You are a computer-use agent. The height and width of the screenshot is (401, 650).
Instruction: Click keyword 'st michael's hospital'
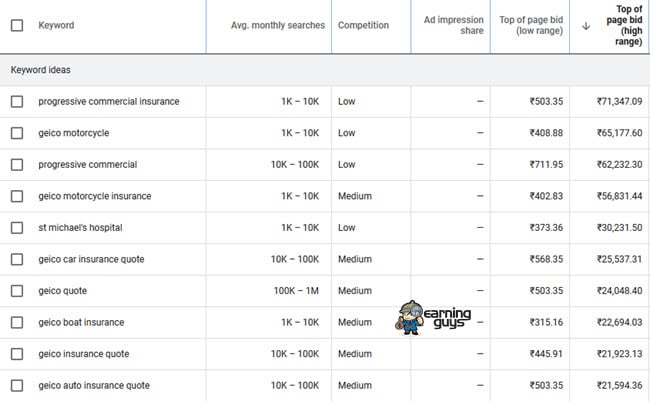80,228
